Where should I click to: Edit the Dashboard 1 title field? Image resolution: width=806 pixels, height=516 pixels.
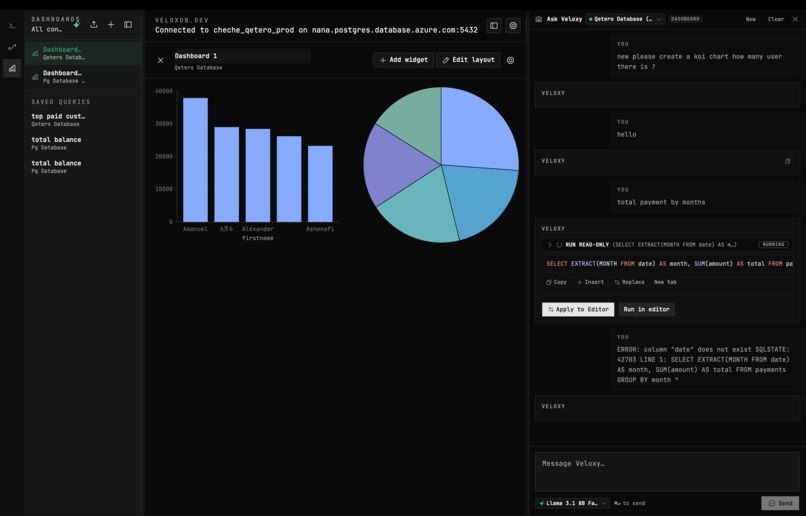(242, 56)
